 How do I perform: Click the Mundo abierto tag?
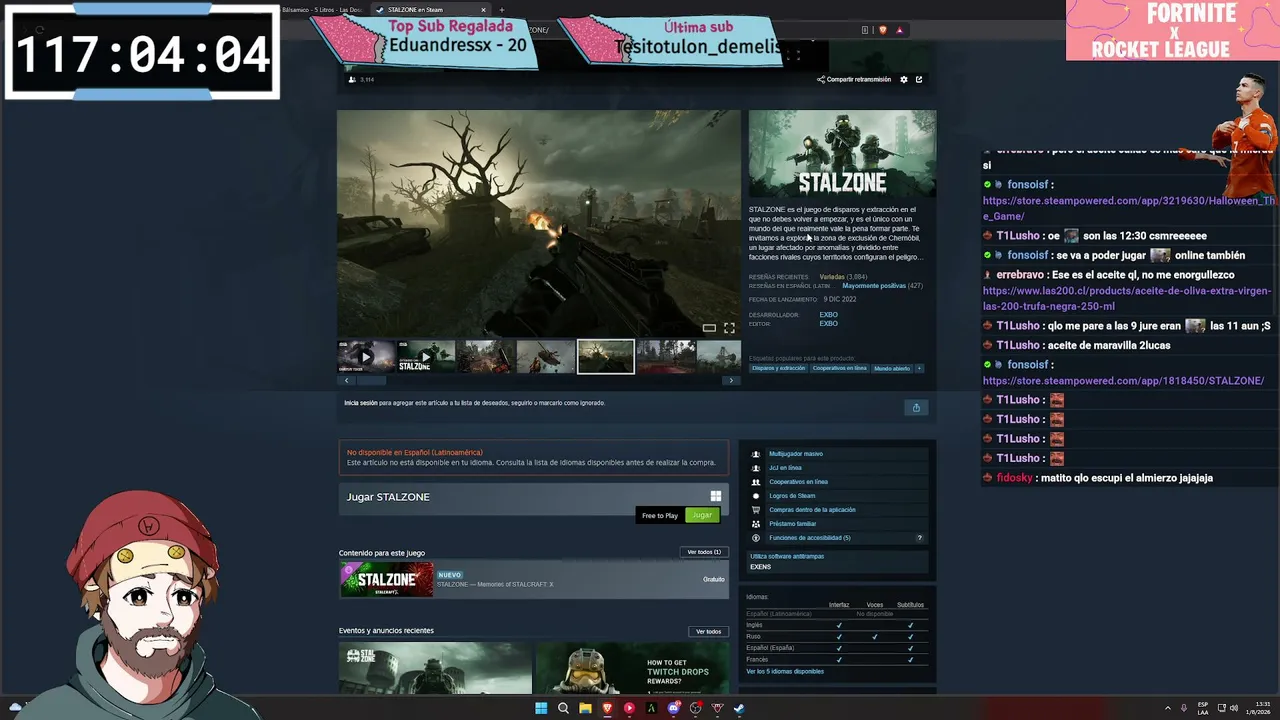tap(892, 368)
